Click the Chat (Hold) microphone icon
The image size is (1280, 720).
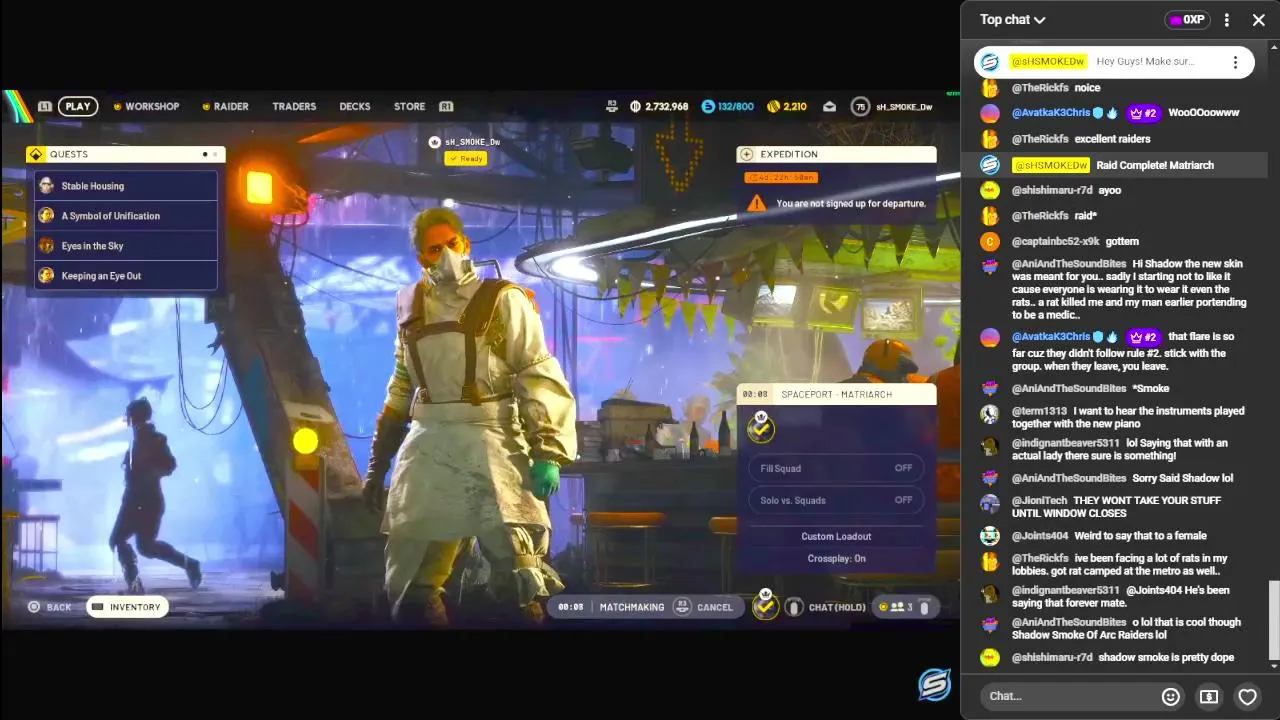tap(794, 607)
